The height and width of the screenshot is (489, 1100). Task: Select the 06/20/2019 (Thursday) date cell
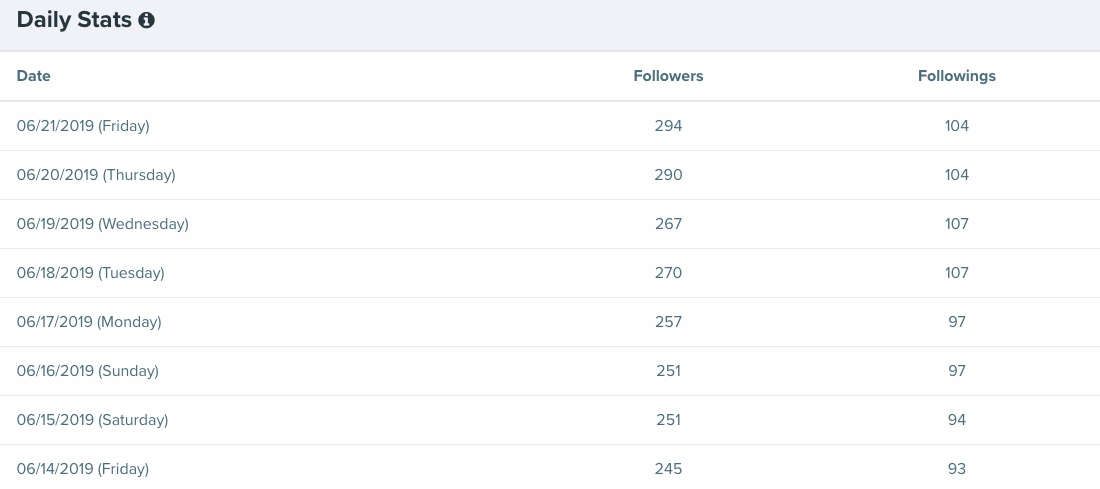point(96,175)
